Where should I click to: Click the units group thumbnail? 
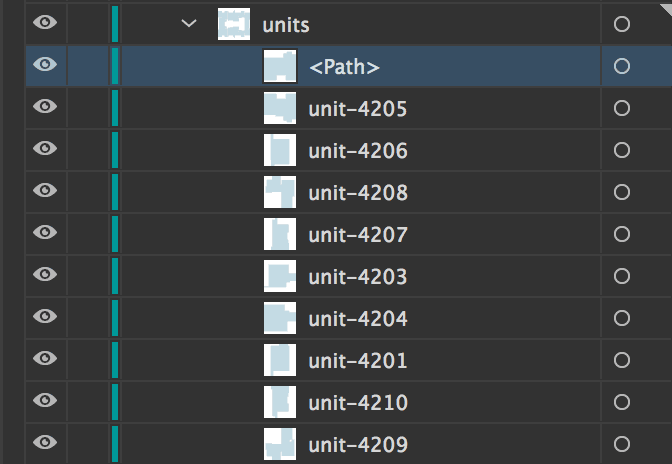click(x=233, y=23)
